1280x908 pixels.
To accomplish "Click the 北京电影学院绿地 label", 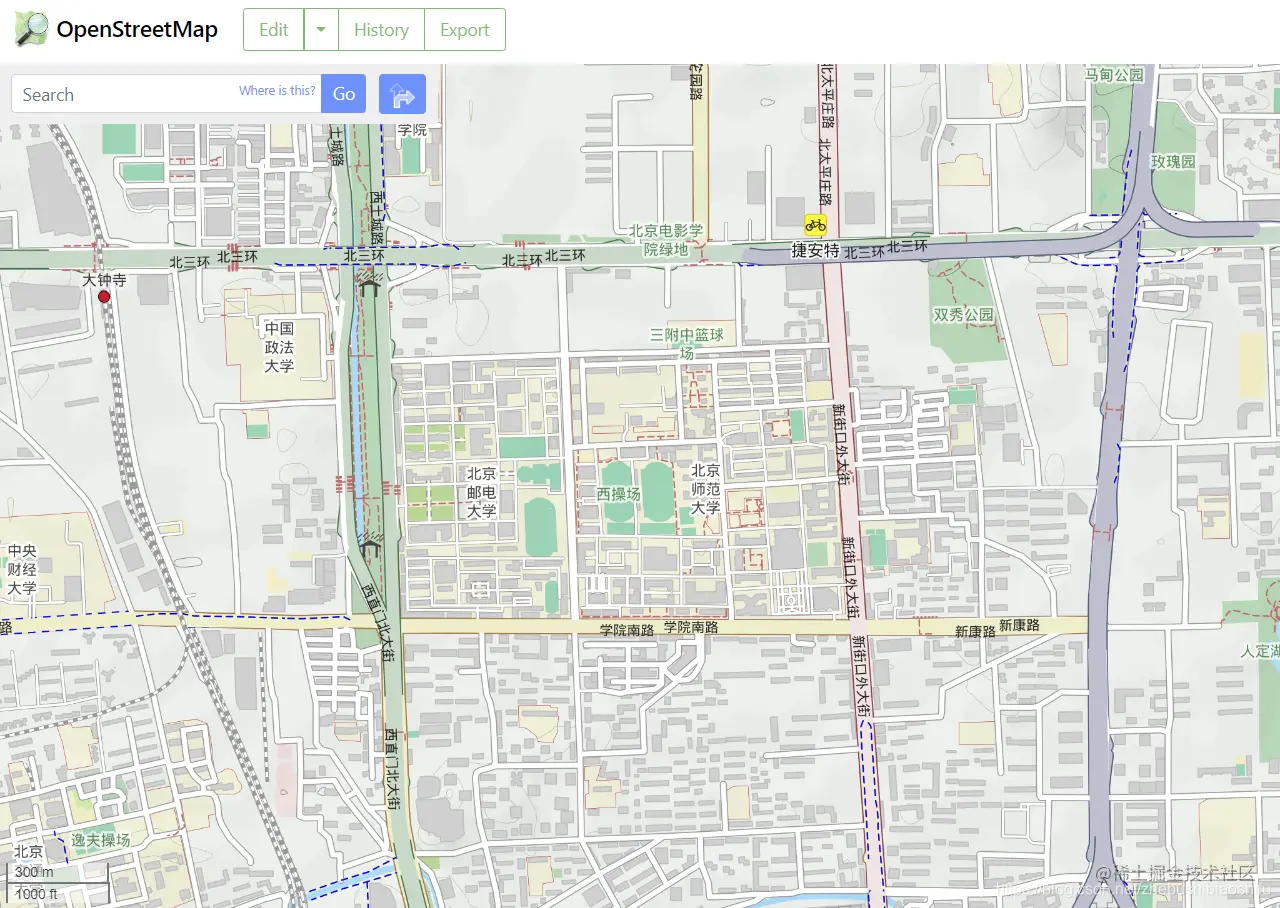I will [666, 240].
